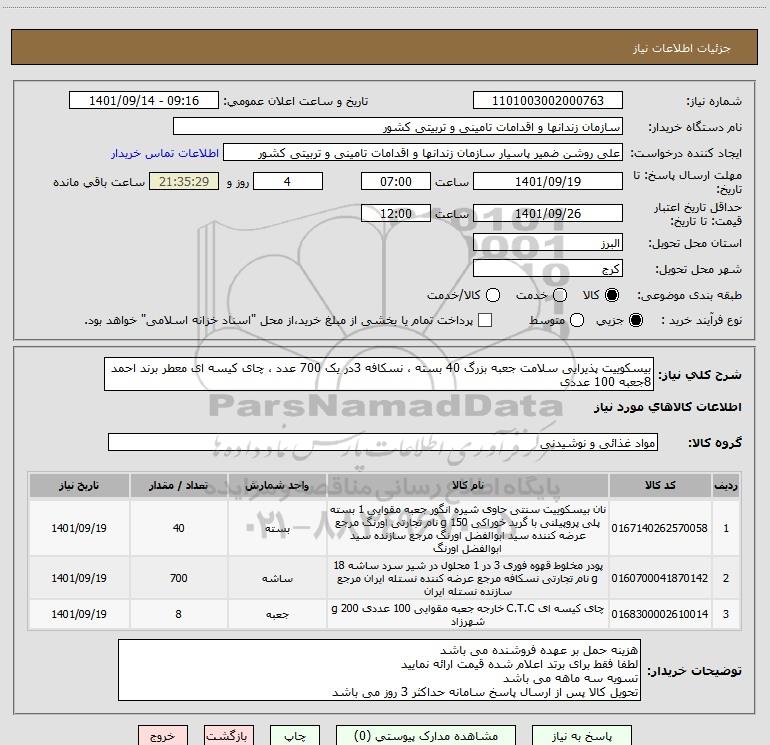Select the جزیی purchase type radio
The image size is (770, 745).
(635, 320)
